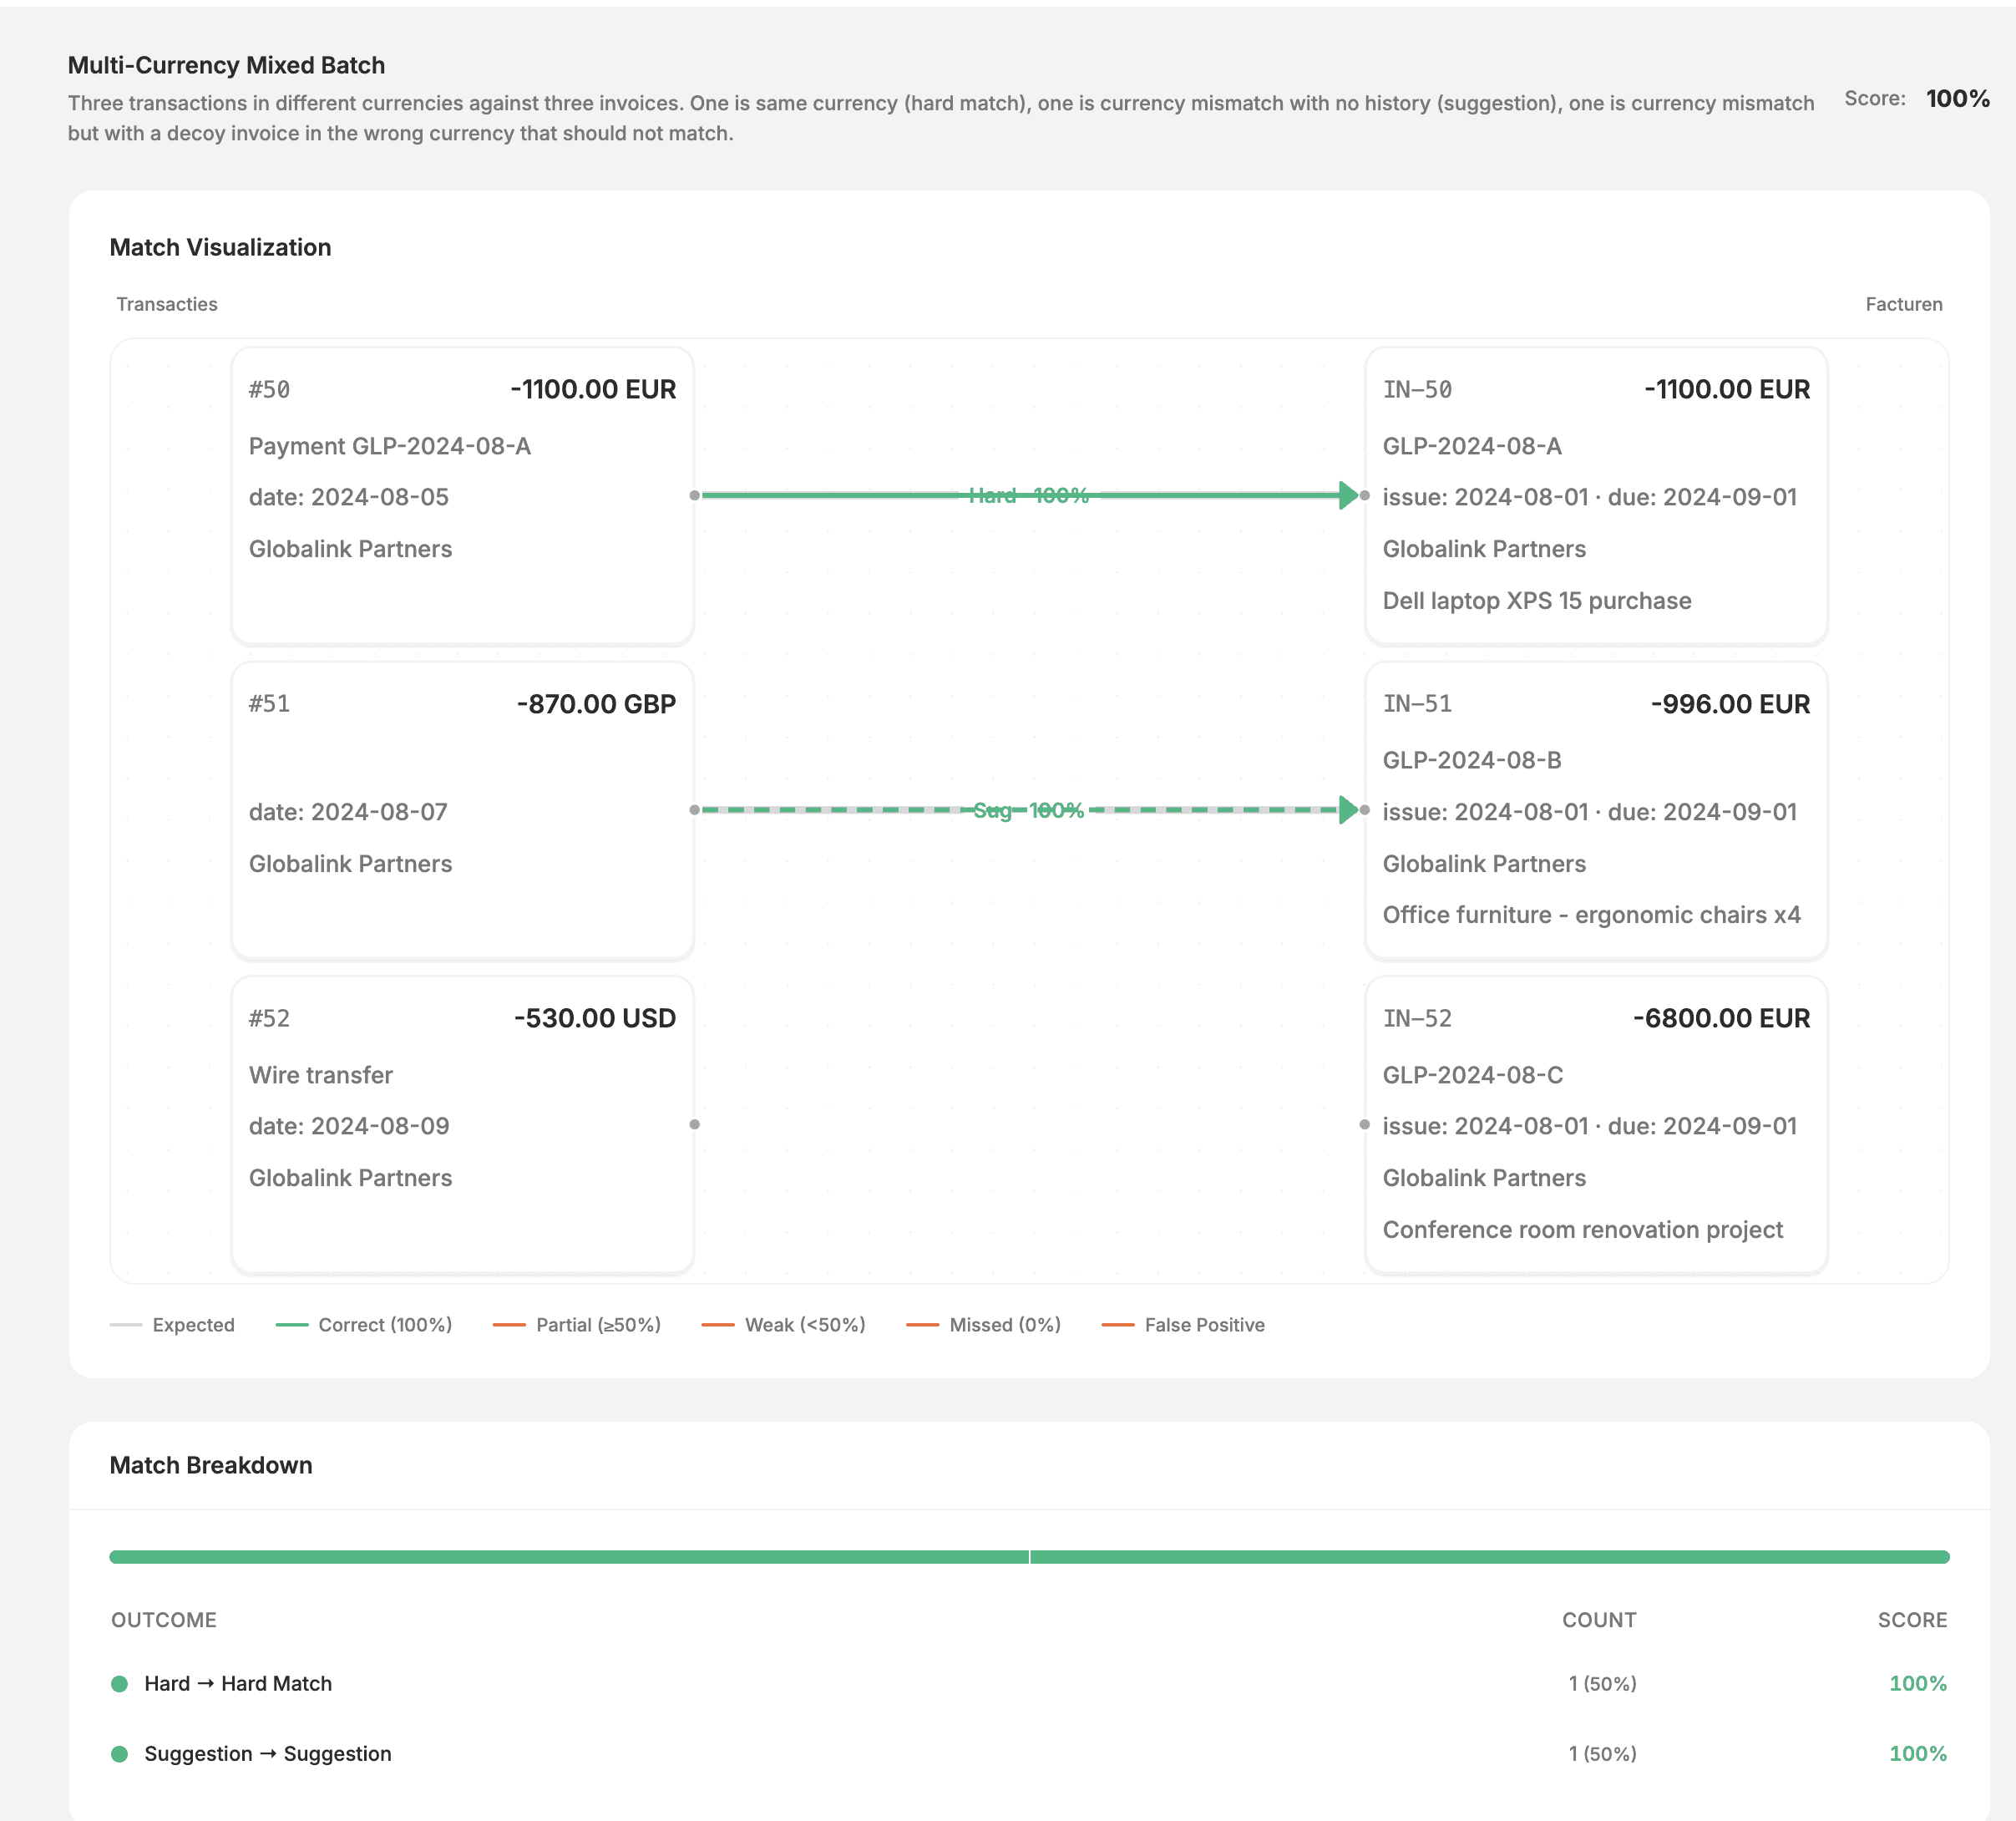Click the Missed (0%) legend entry
This screenshot has width=2016, height=1821.
[1003, 1324]
